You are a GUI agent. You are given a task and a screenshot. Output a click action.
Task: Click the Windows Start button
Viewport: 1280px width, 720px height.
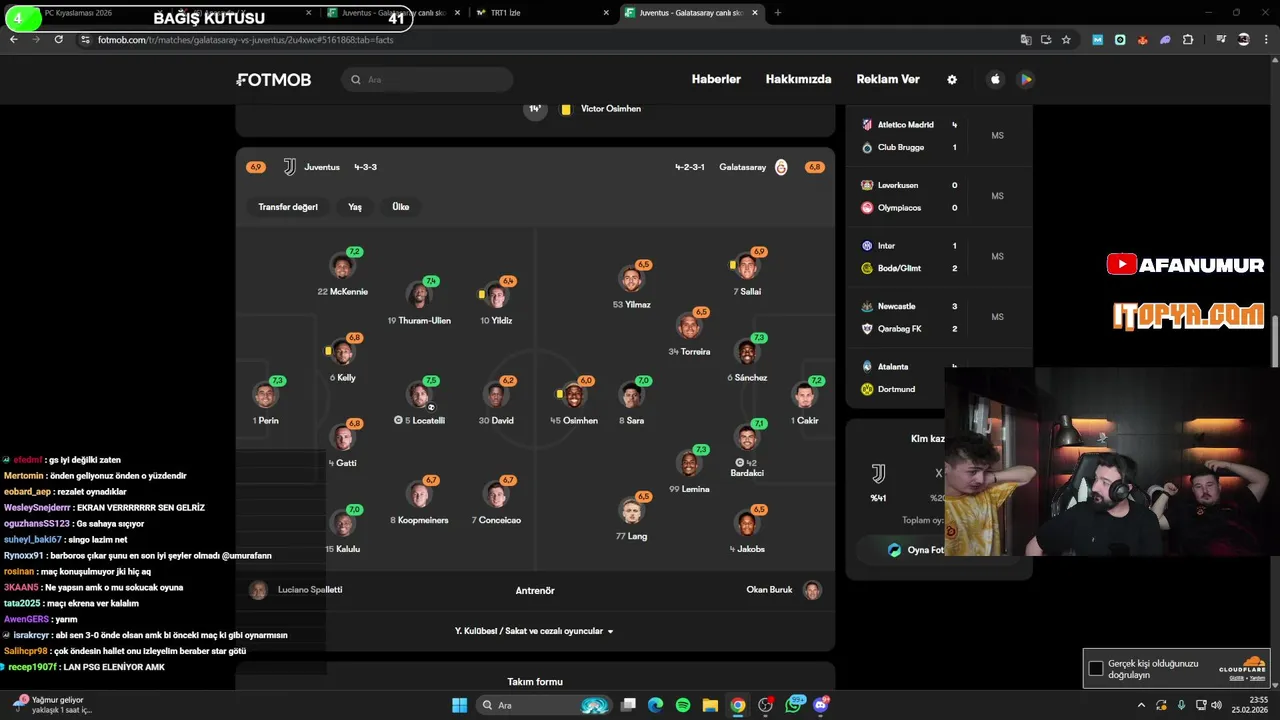(x=459, y=705)
